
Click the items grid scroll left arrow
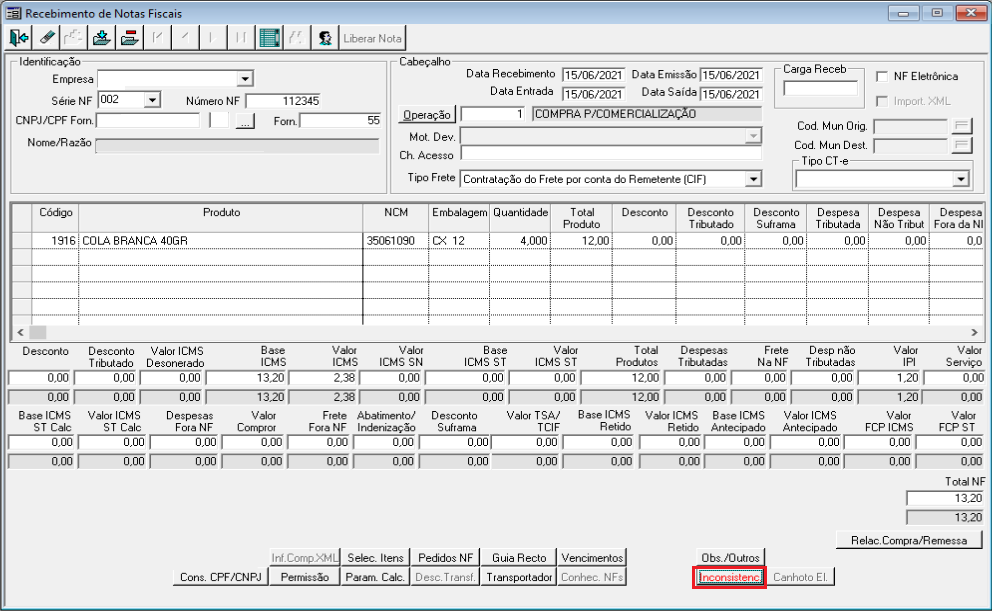20,332
